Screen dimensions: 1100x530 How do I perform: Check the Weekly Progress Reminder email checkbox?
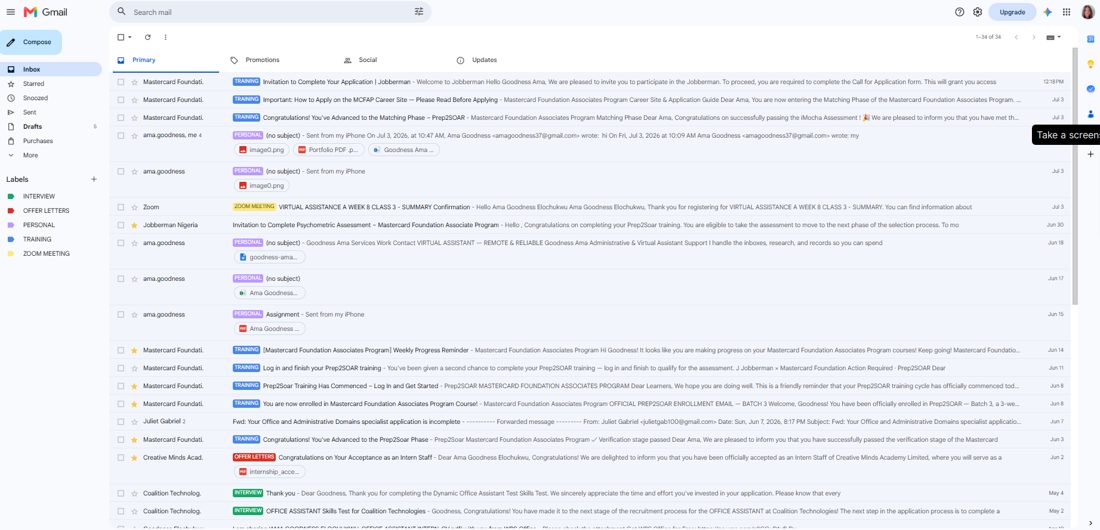(x=121, y=350)
